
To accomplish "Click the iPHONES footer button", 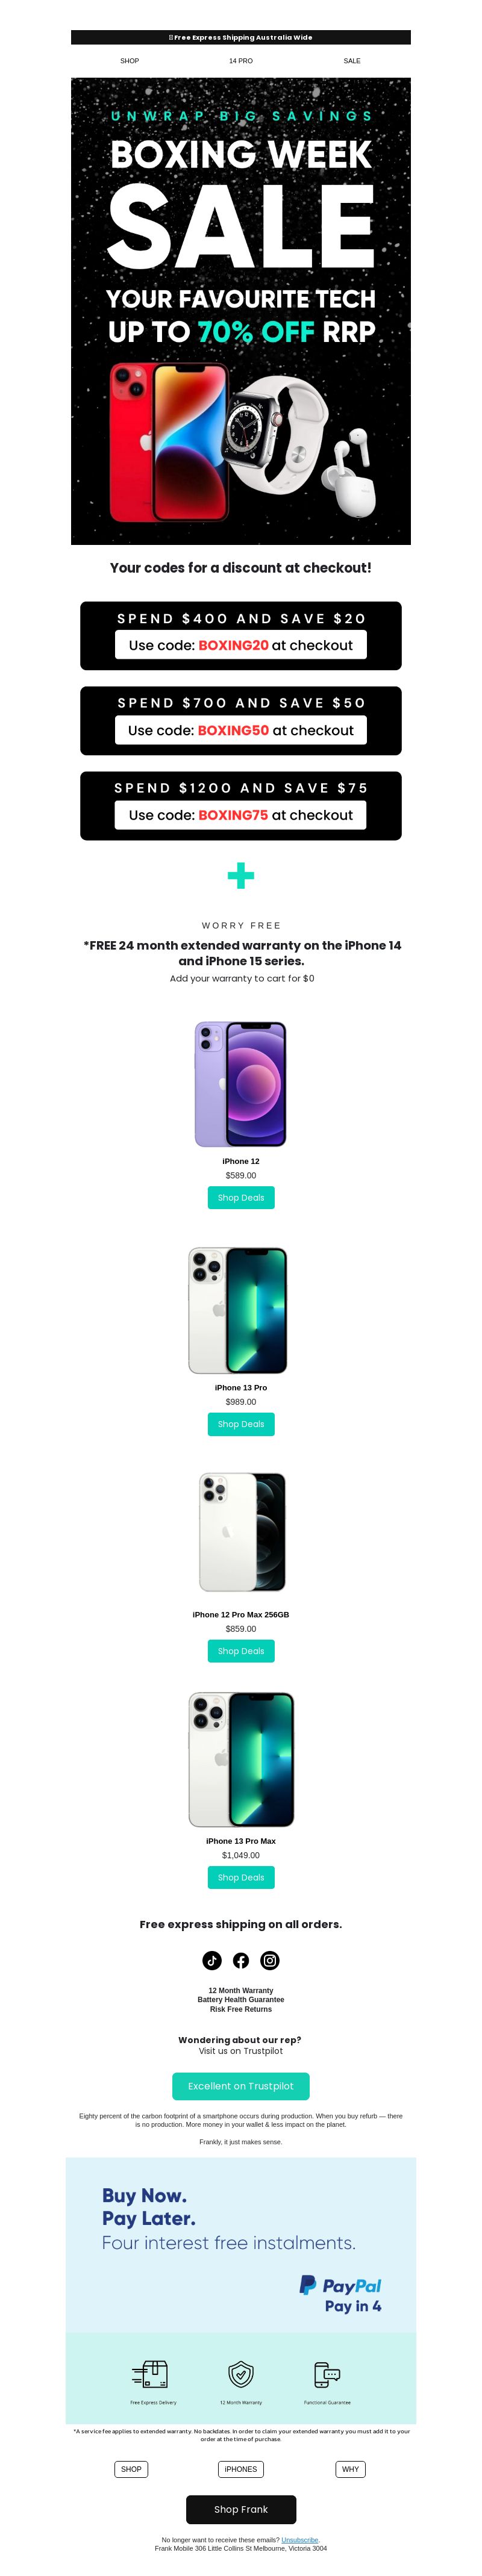I will click(241, 2468).
